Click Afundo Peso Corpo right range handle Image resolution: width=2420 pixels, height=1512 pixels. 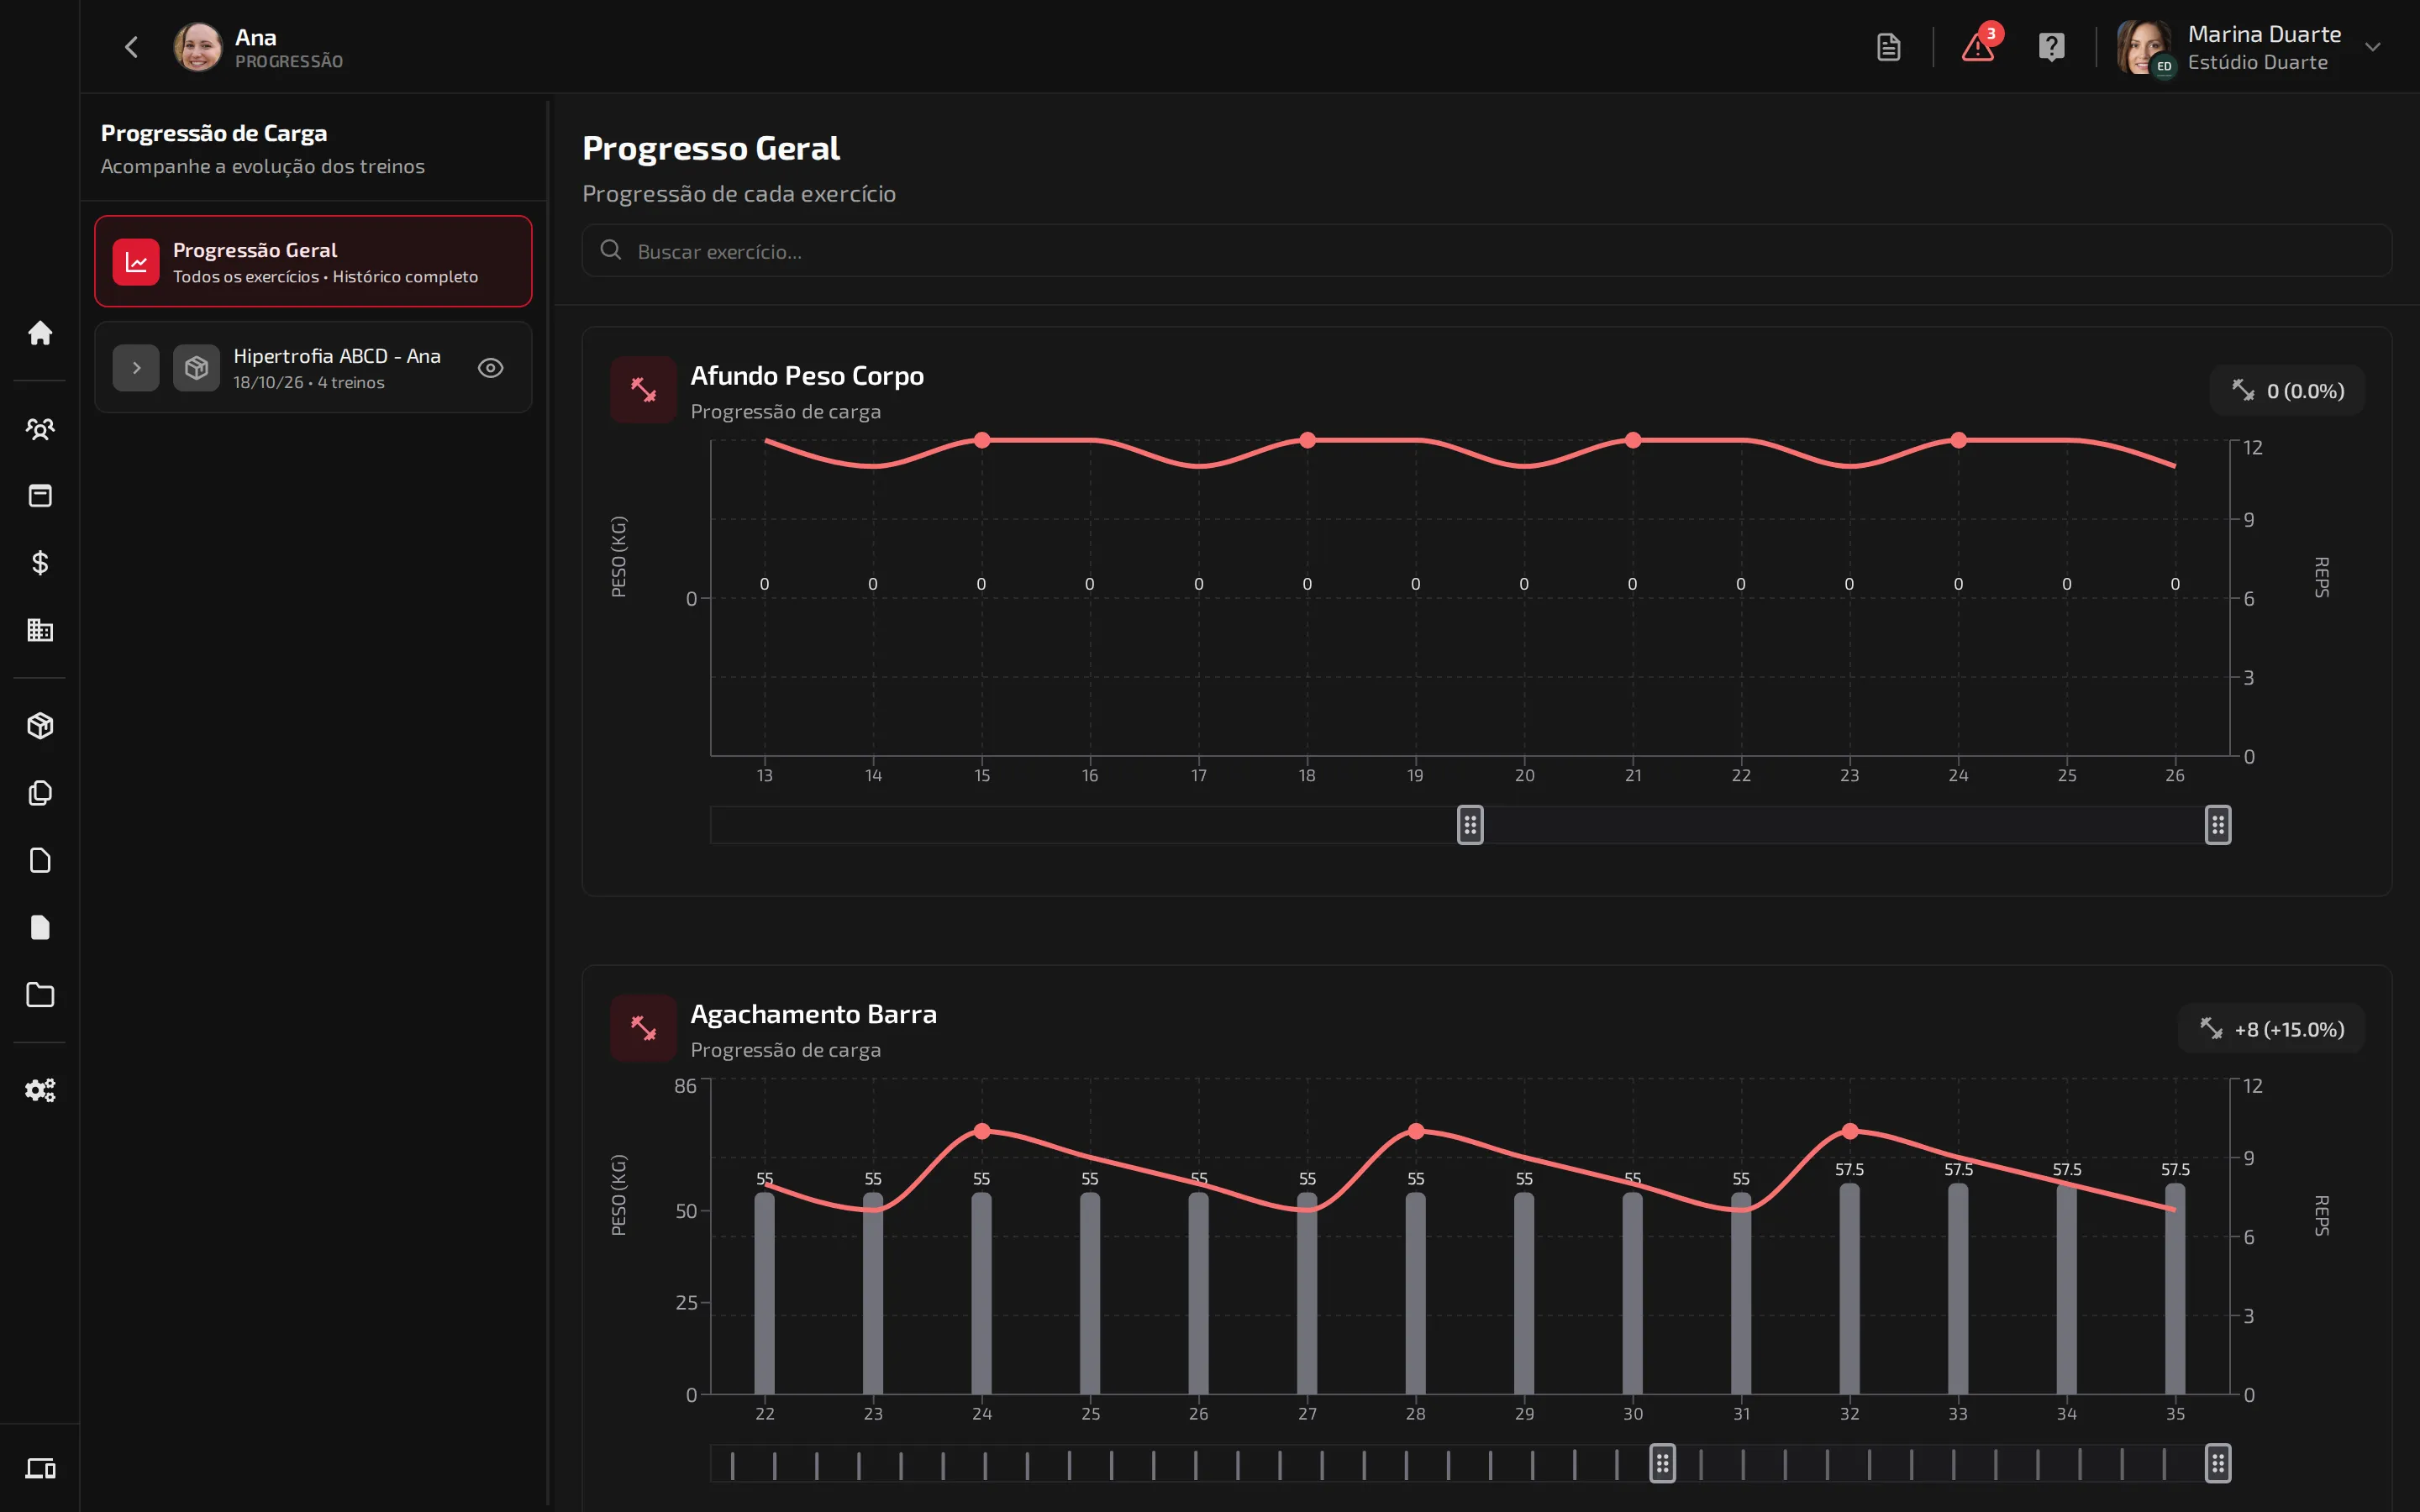(2218, 825)
